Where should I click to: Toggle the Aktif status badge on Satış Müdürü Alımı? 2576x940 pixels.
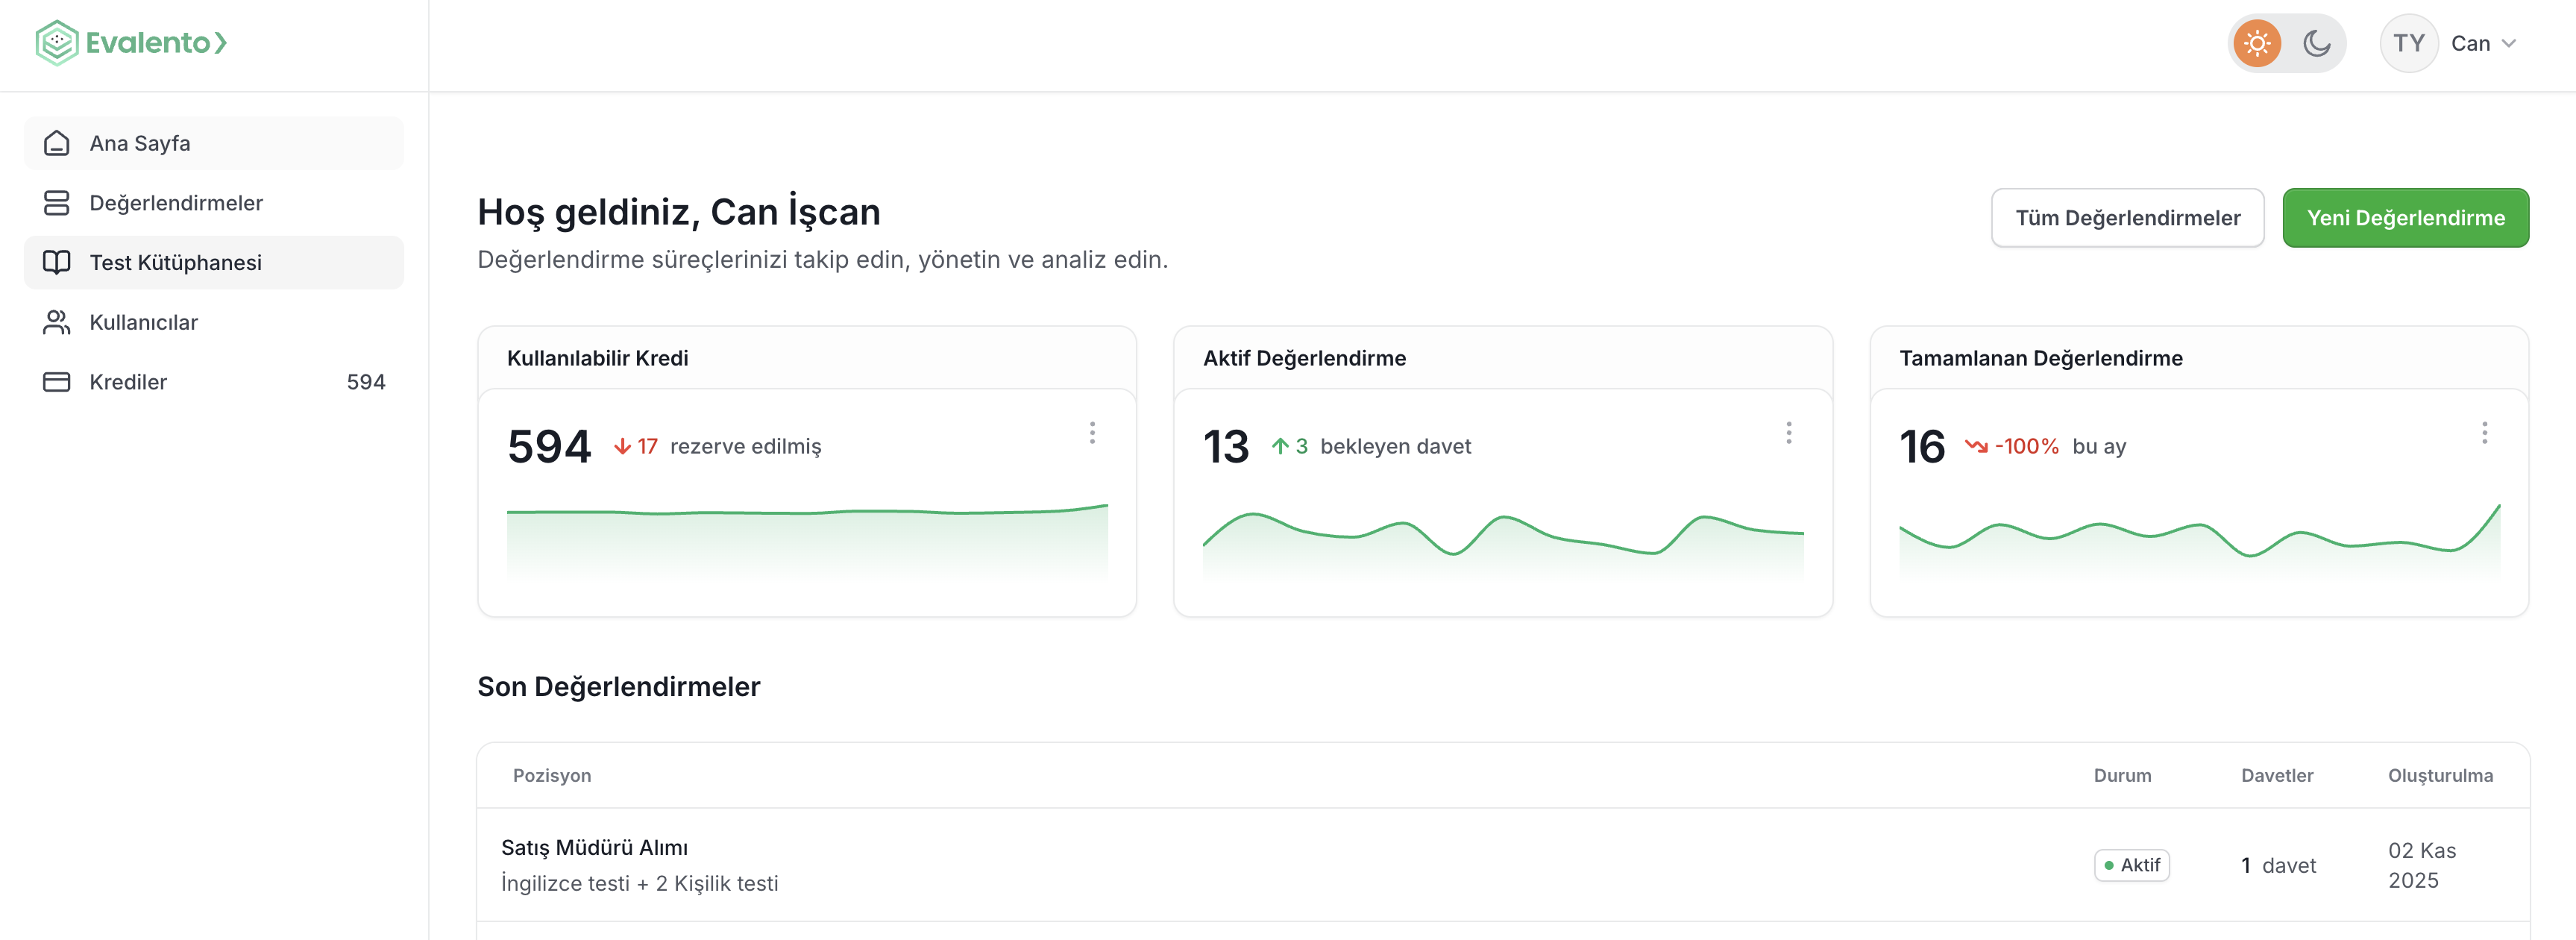[x=2131, y=864]
